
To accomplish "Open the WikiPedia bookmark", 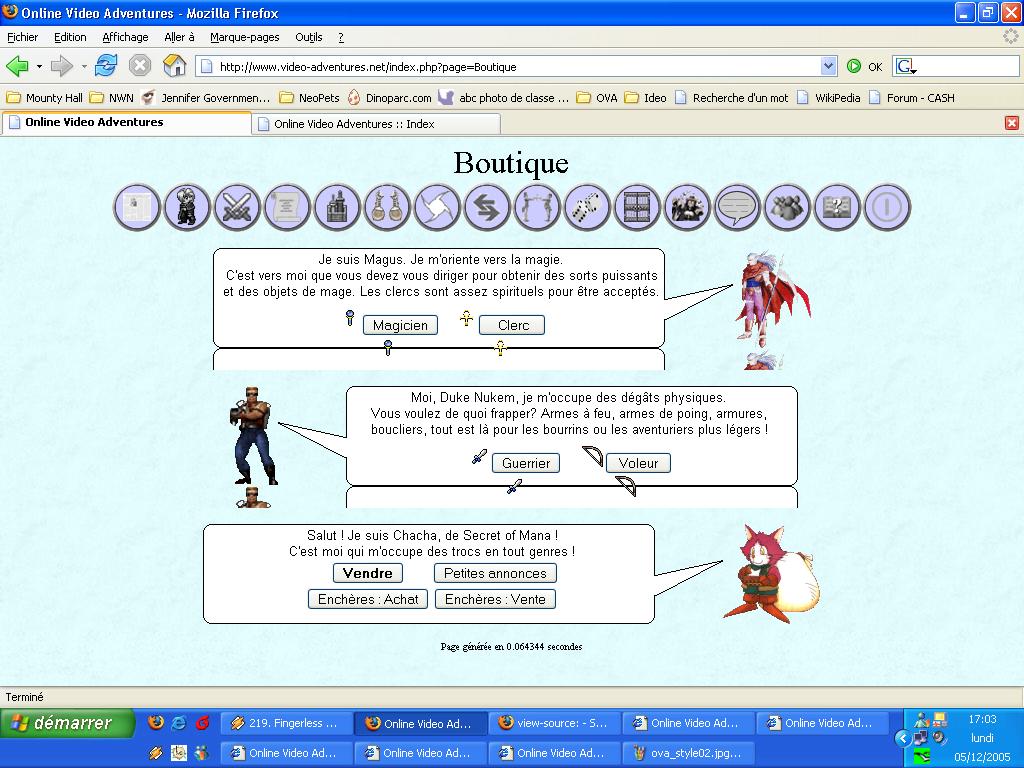I will pos(829,98).
